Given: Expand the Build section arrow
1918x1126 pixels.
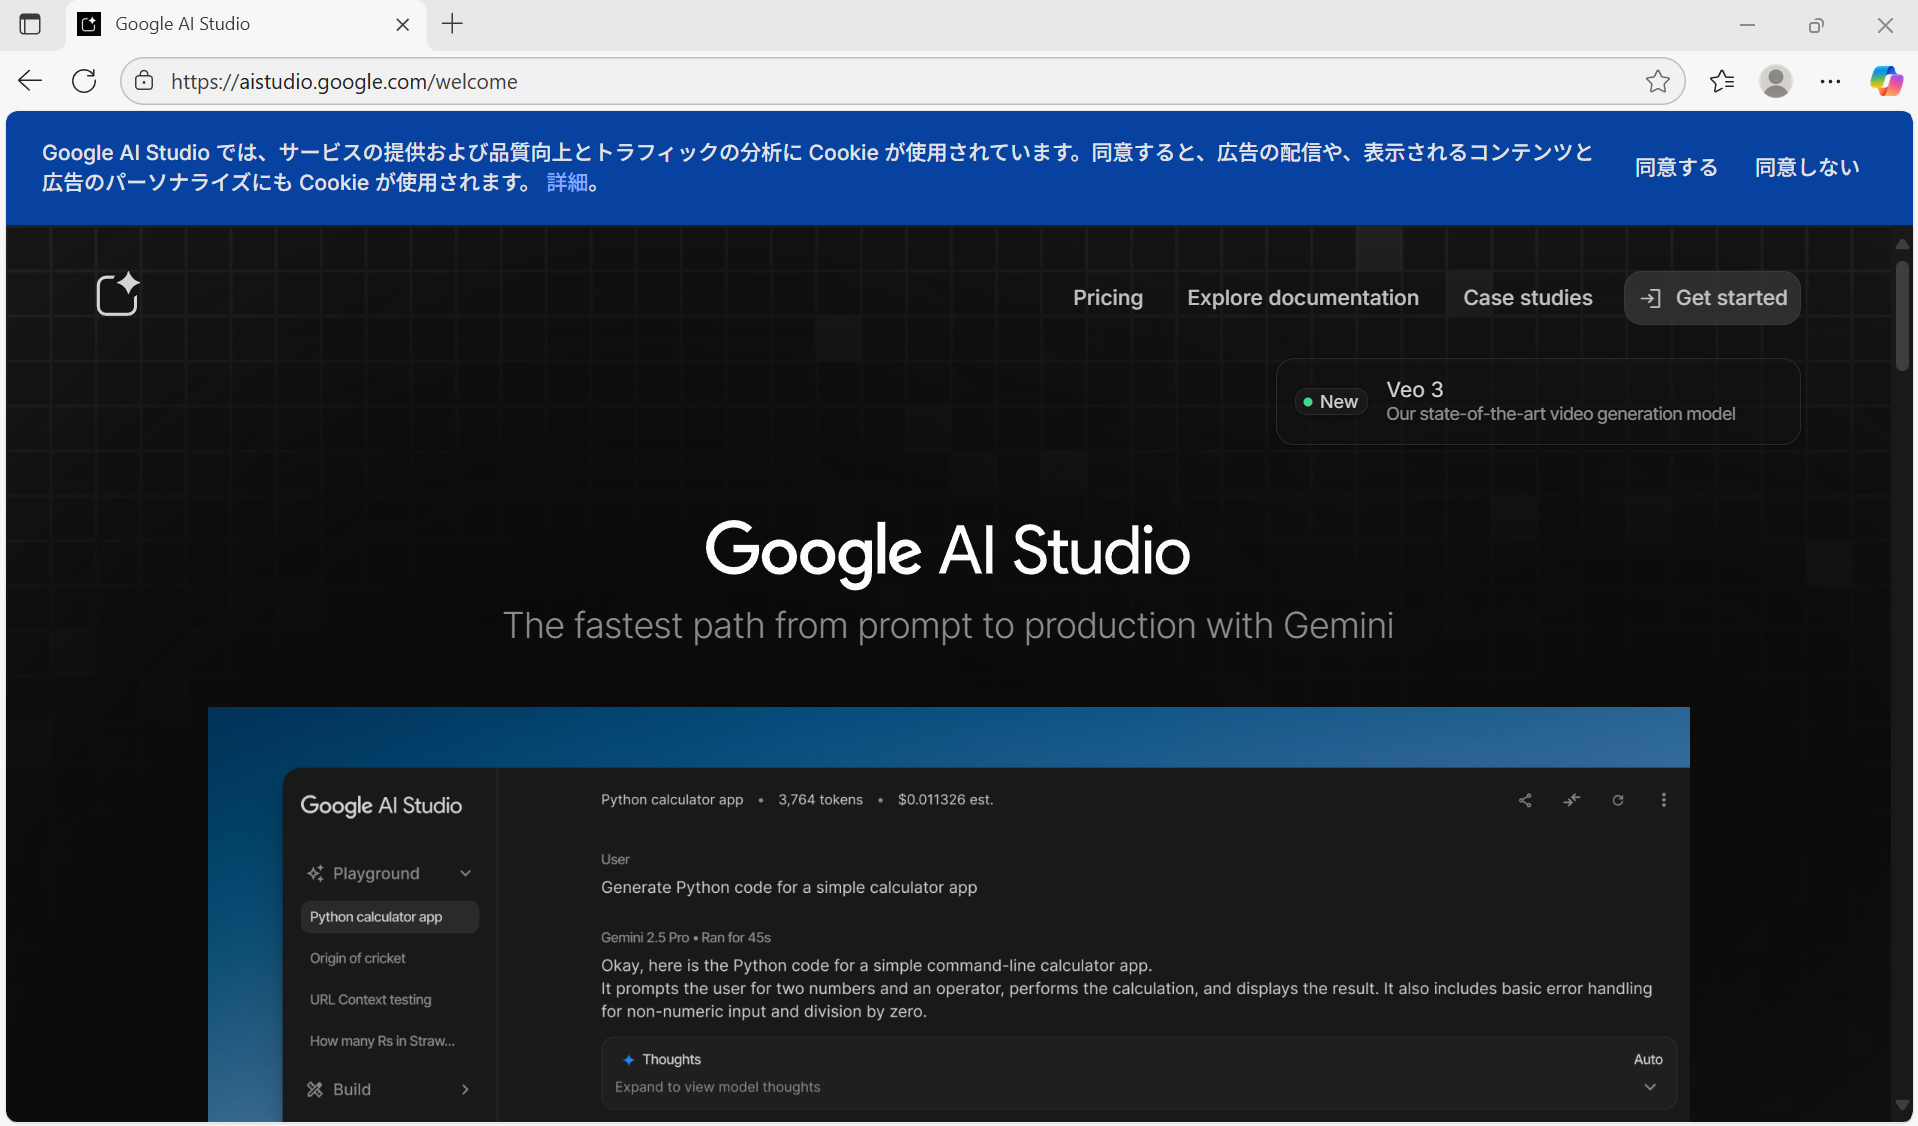Looking at the screenshot, I should pos(465,1089).
